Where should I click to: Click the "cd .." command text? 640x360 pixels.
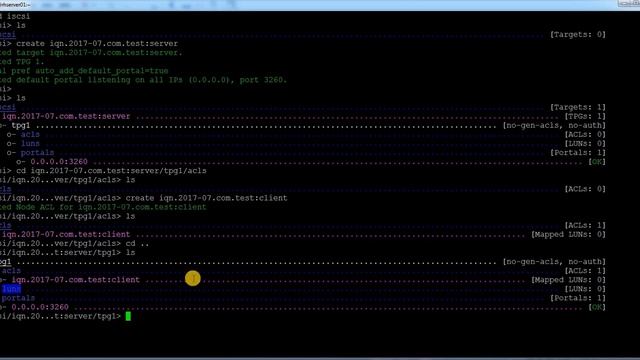(137, 243)
